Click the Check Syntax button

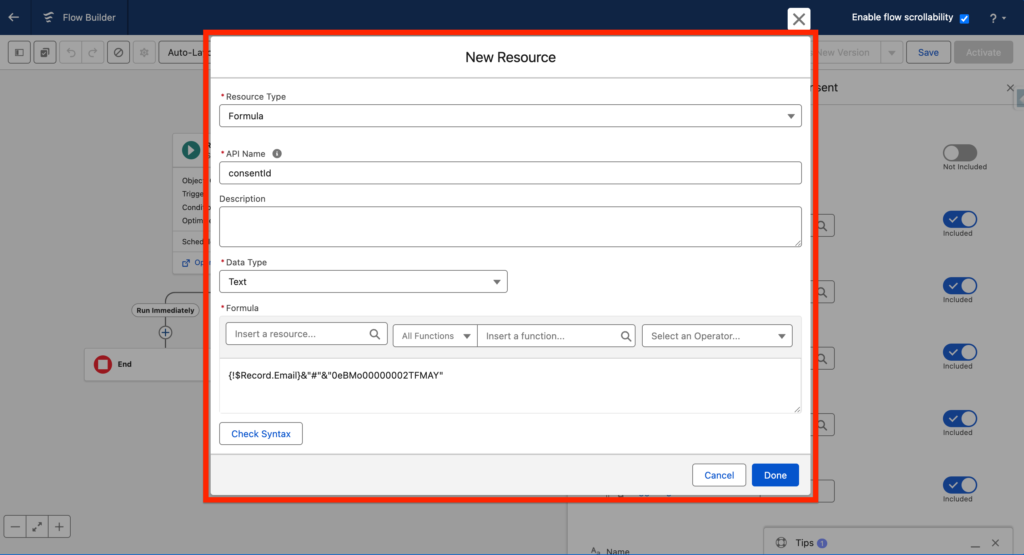261,434
